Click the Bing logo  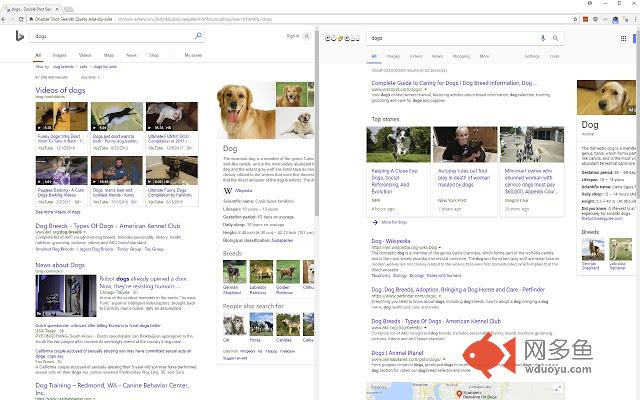click(19, 36)
